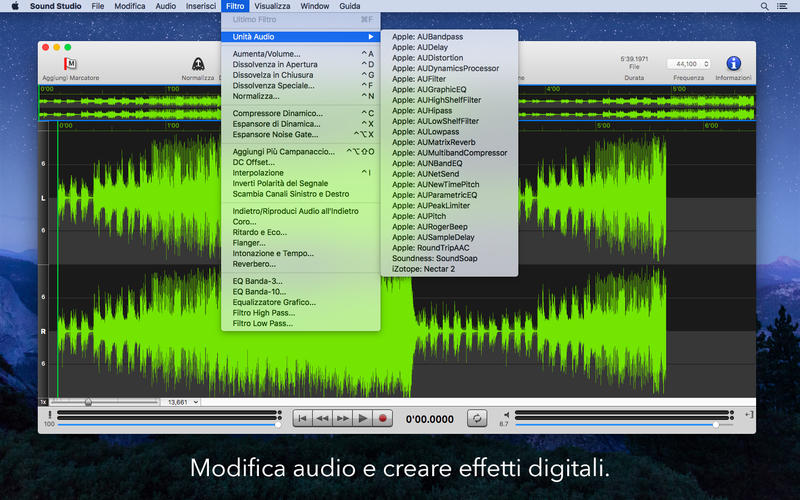Viewport: 800px width, 500px height.
Task: Open the Informazioni info icon
Action: pos(733,63)
